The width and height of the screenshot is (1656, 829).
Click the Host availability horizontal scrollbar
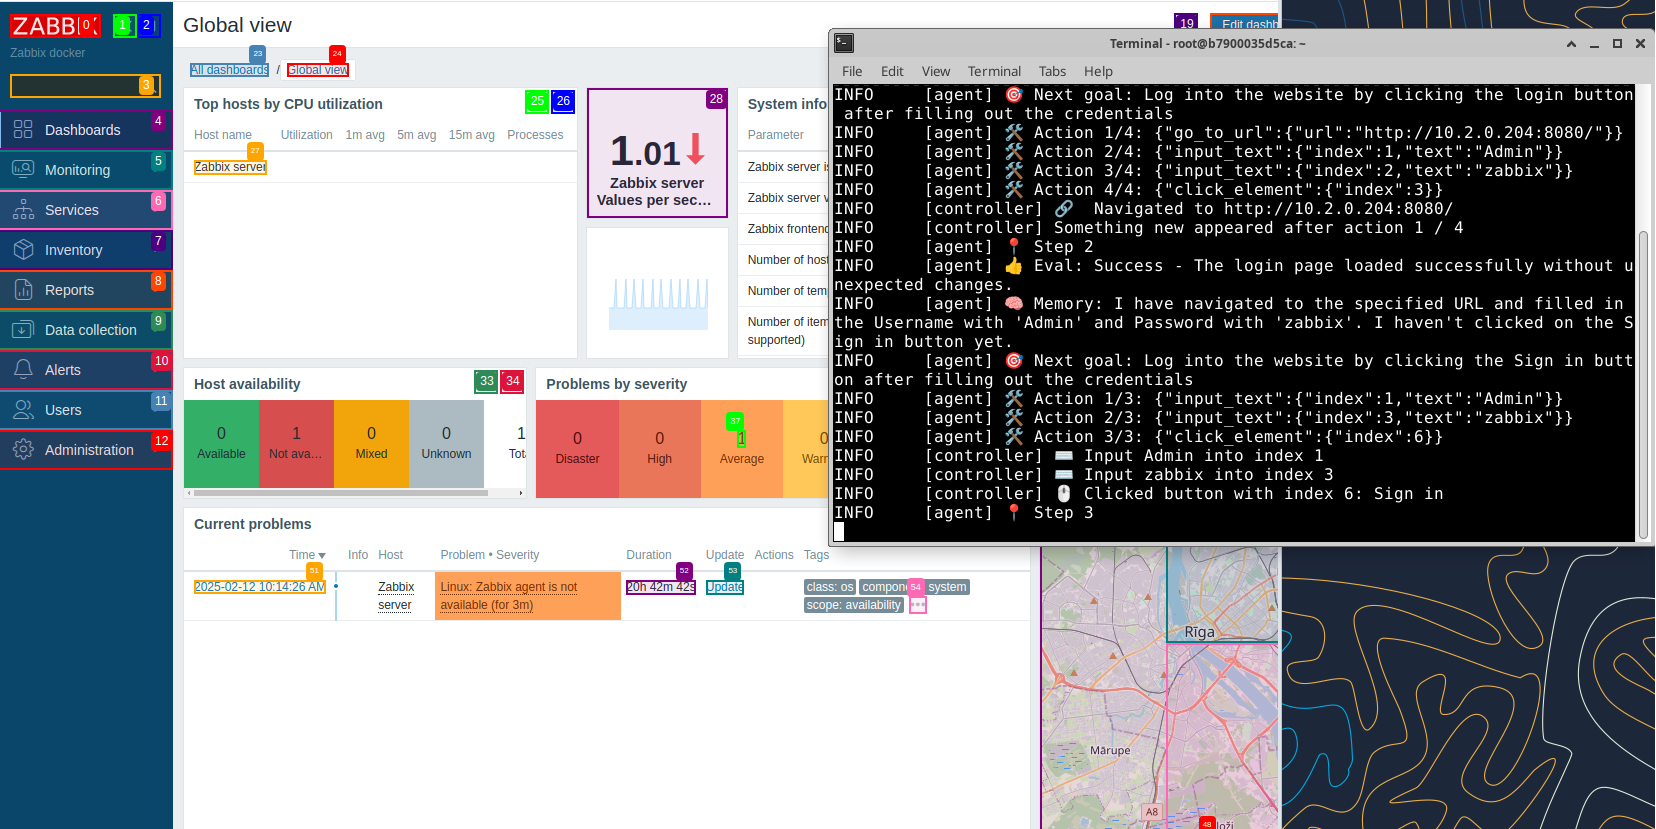341,493
